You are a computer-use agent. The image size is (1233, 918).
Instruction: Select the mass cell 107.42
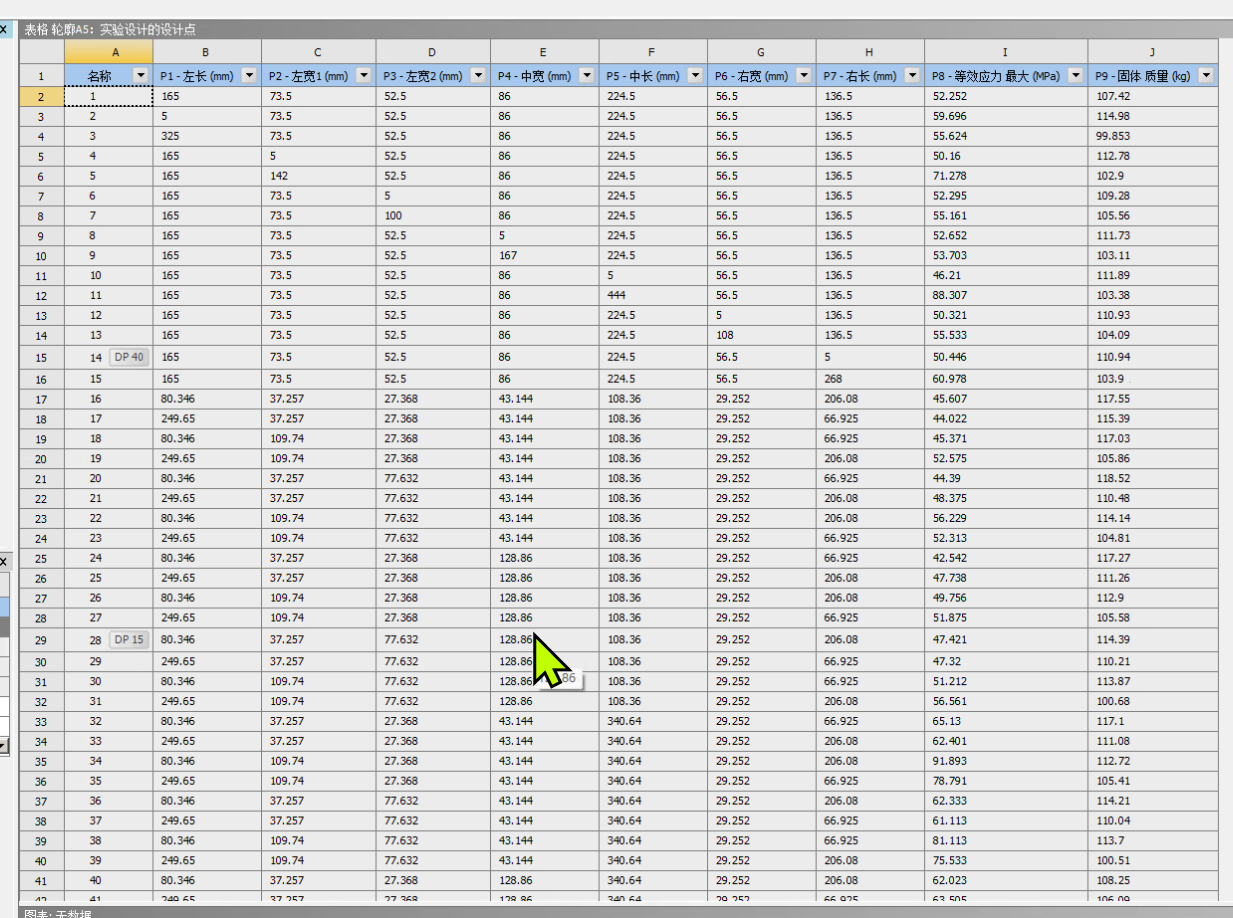[x=1153, y=96]
